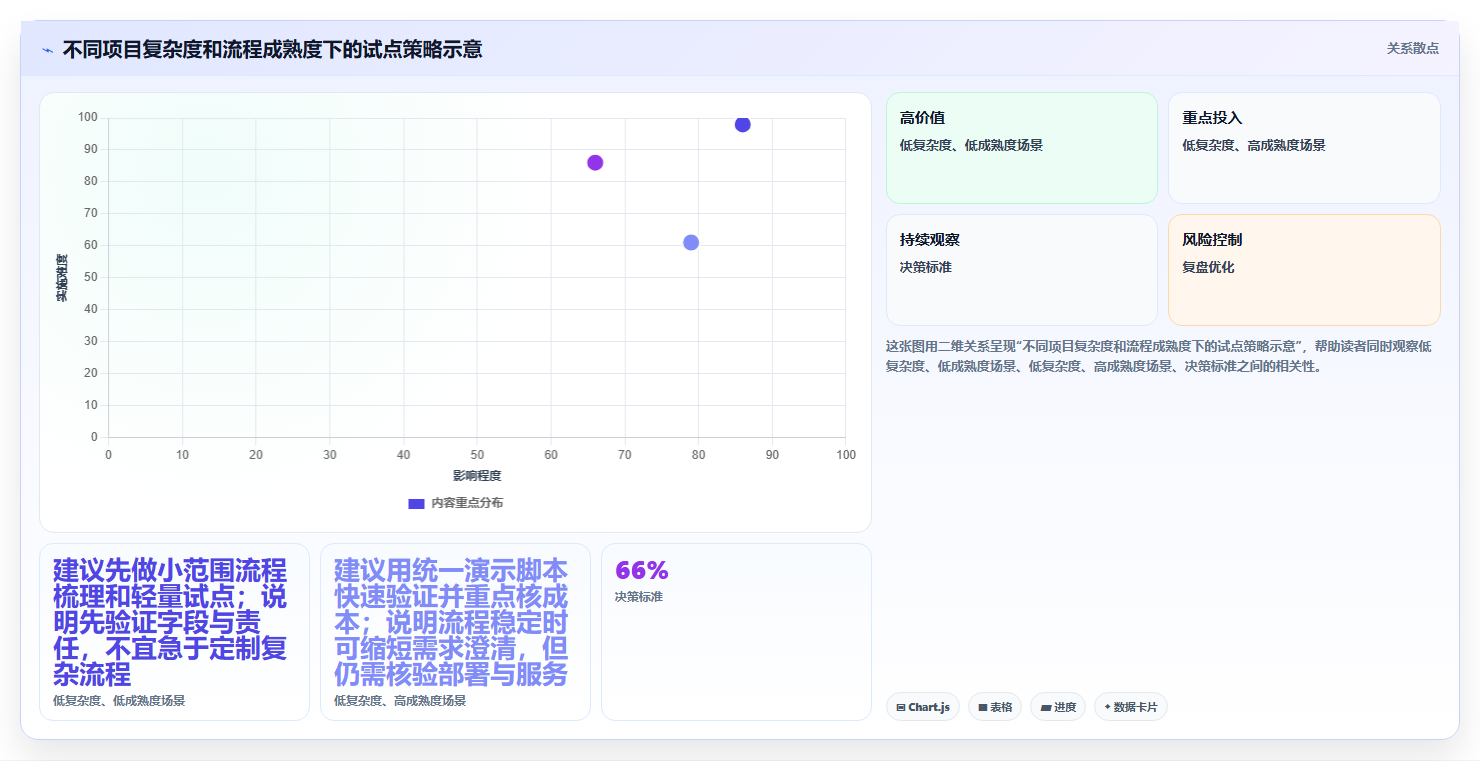This screenshot has height=761, width=1480.
Task: Click 复盘优化 text in 风险控制 card
Action: pos(1208,267)
